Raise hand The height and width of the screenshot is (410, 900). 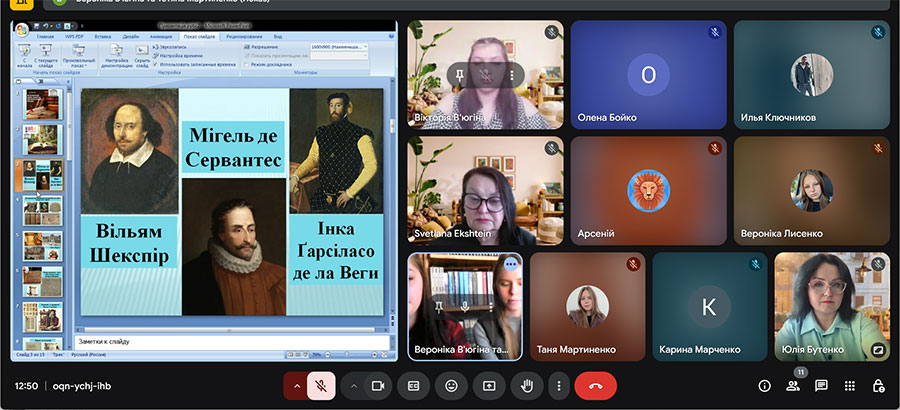point(527,386)
